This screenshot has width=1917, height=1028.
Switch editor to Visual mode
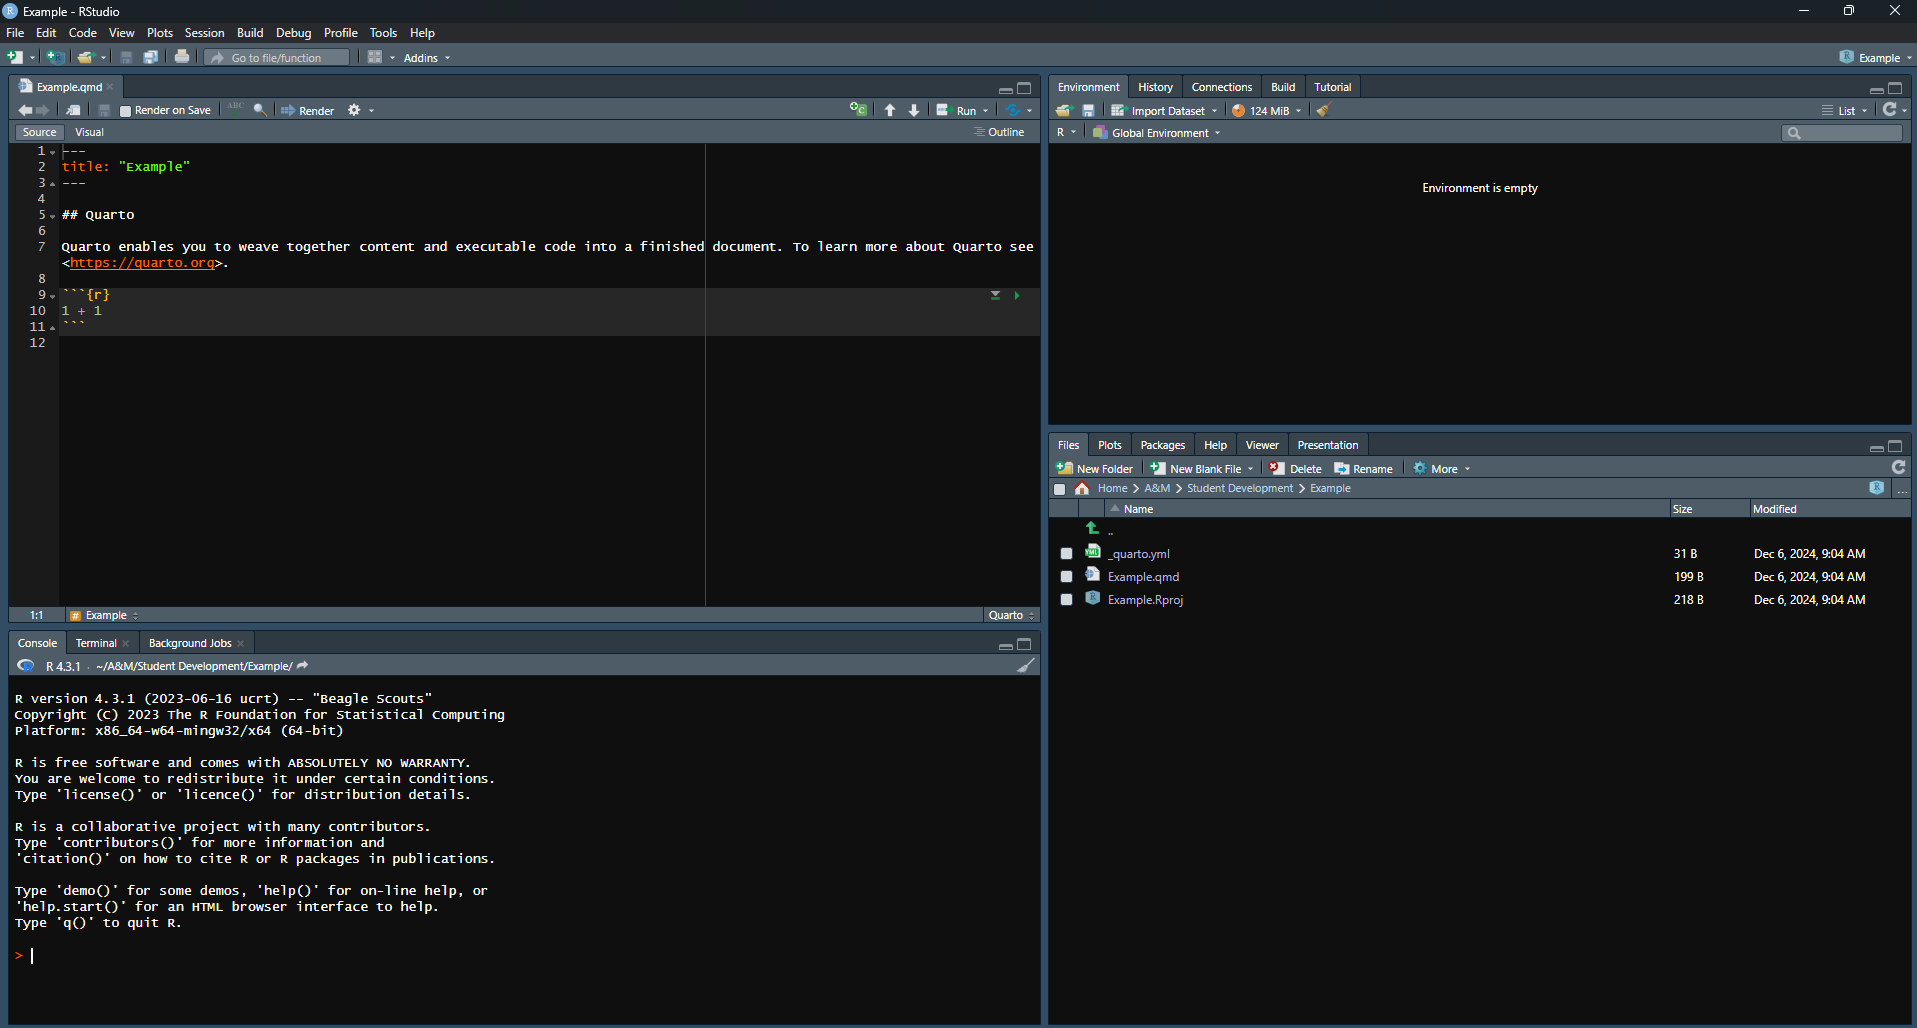89,132
